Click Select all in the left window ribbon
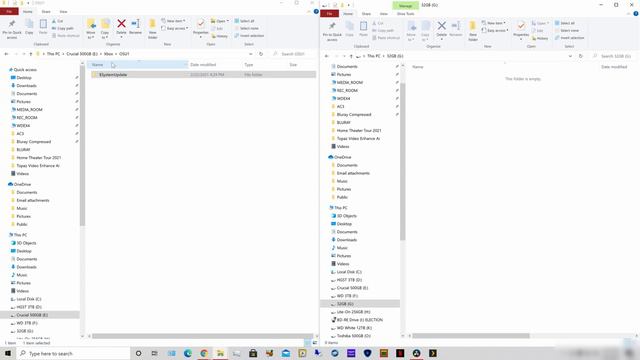The width and height of the screenshot is (640, 360). (x=244, y=21)
